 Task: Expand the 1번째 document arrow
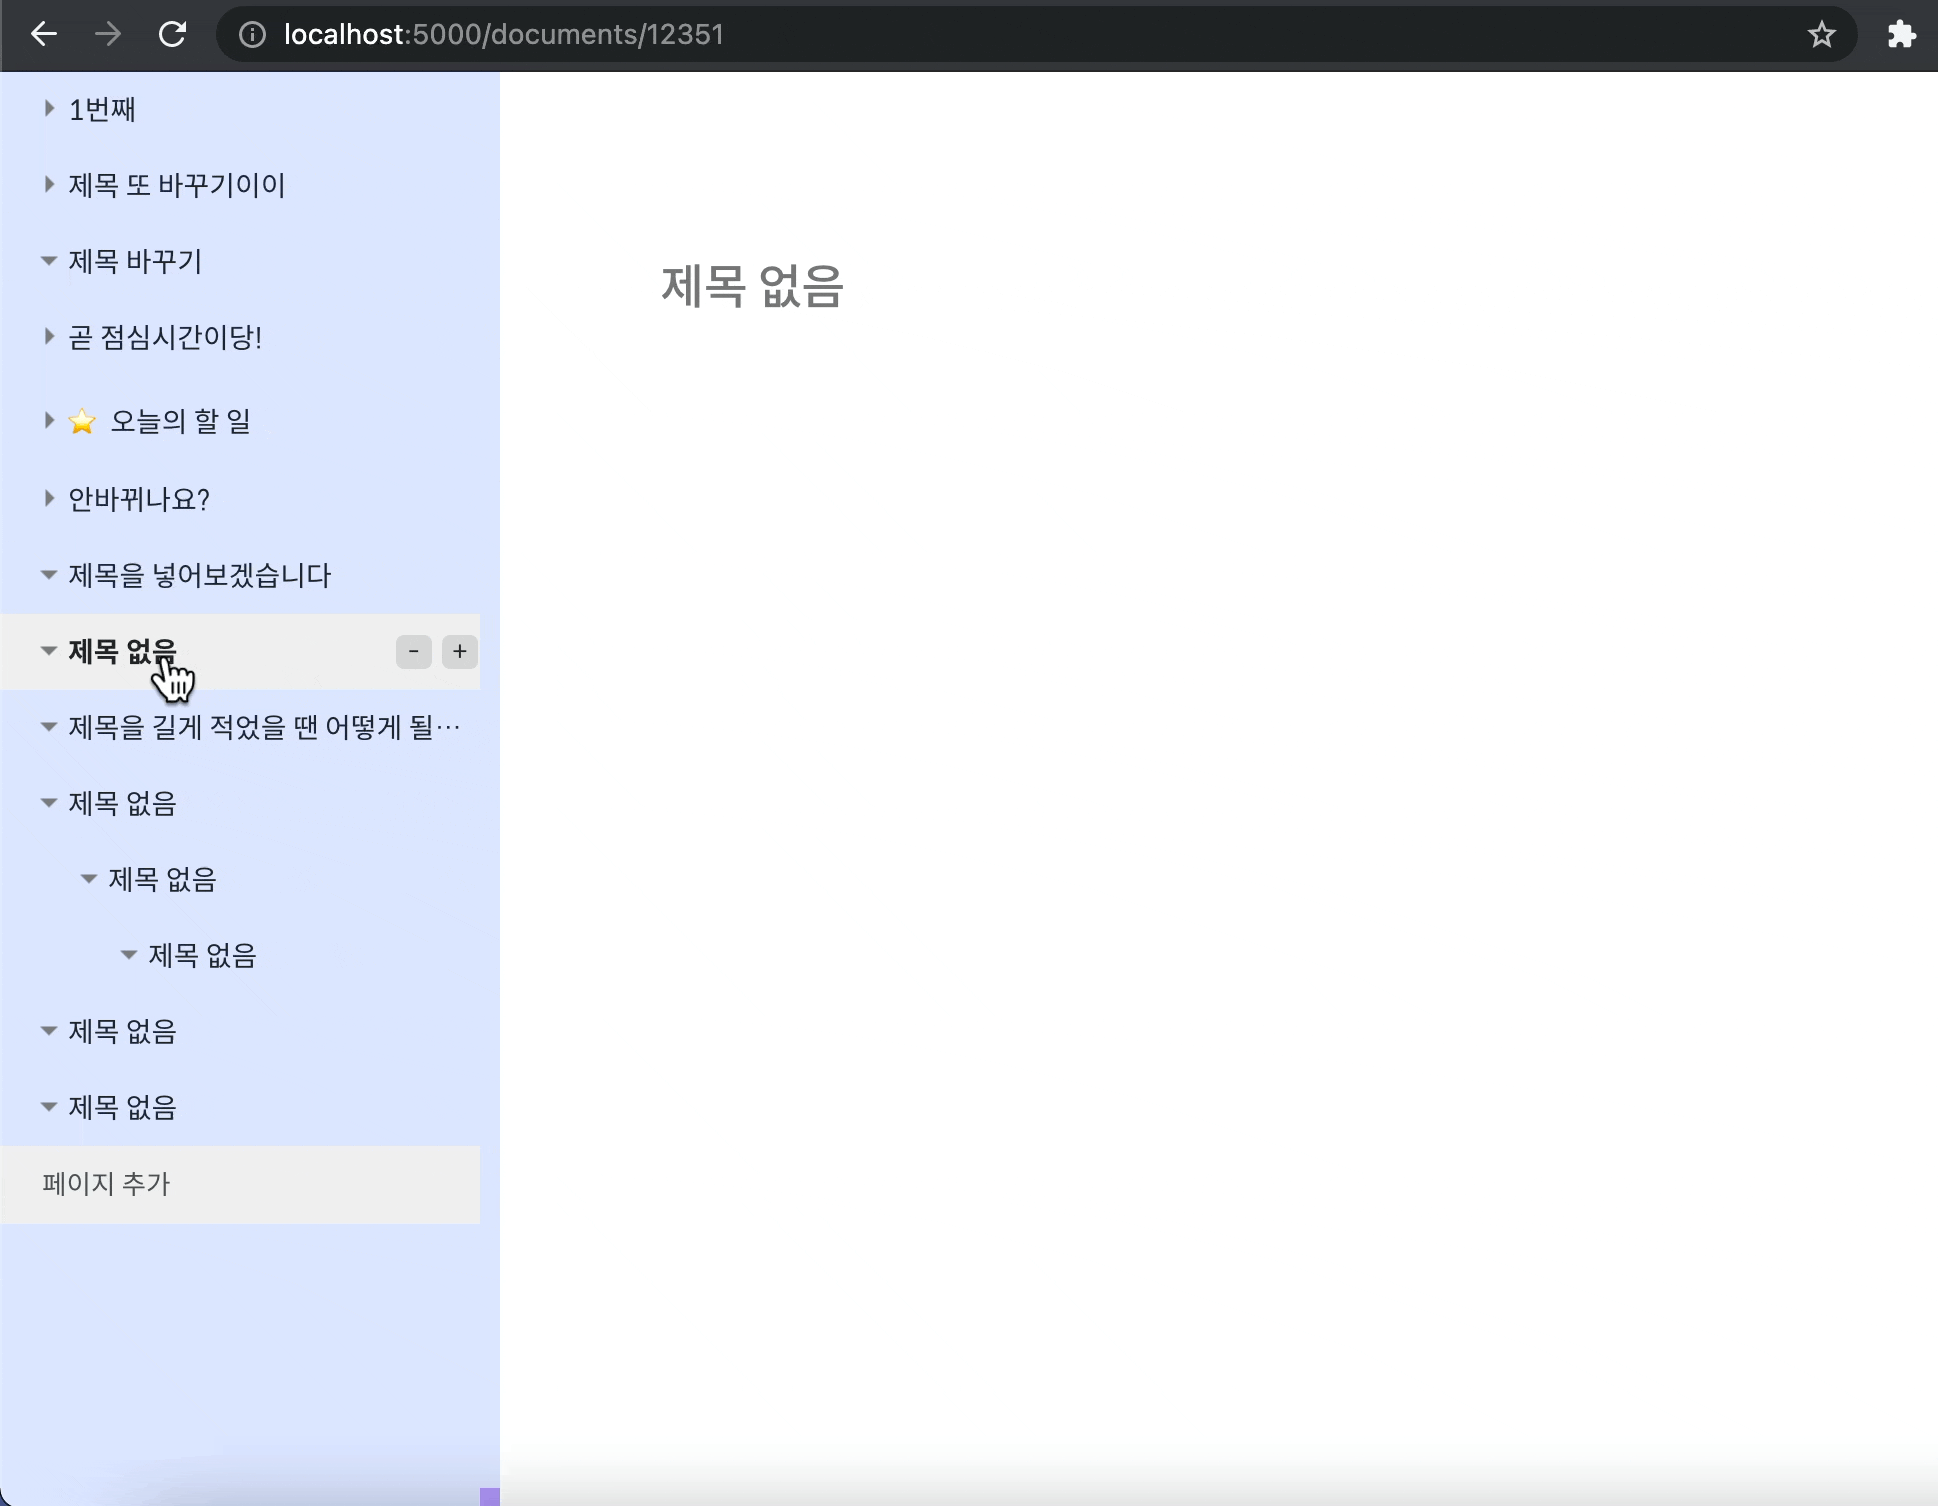tap(48, 108)
